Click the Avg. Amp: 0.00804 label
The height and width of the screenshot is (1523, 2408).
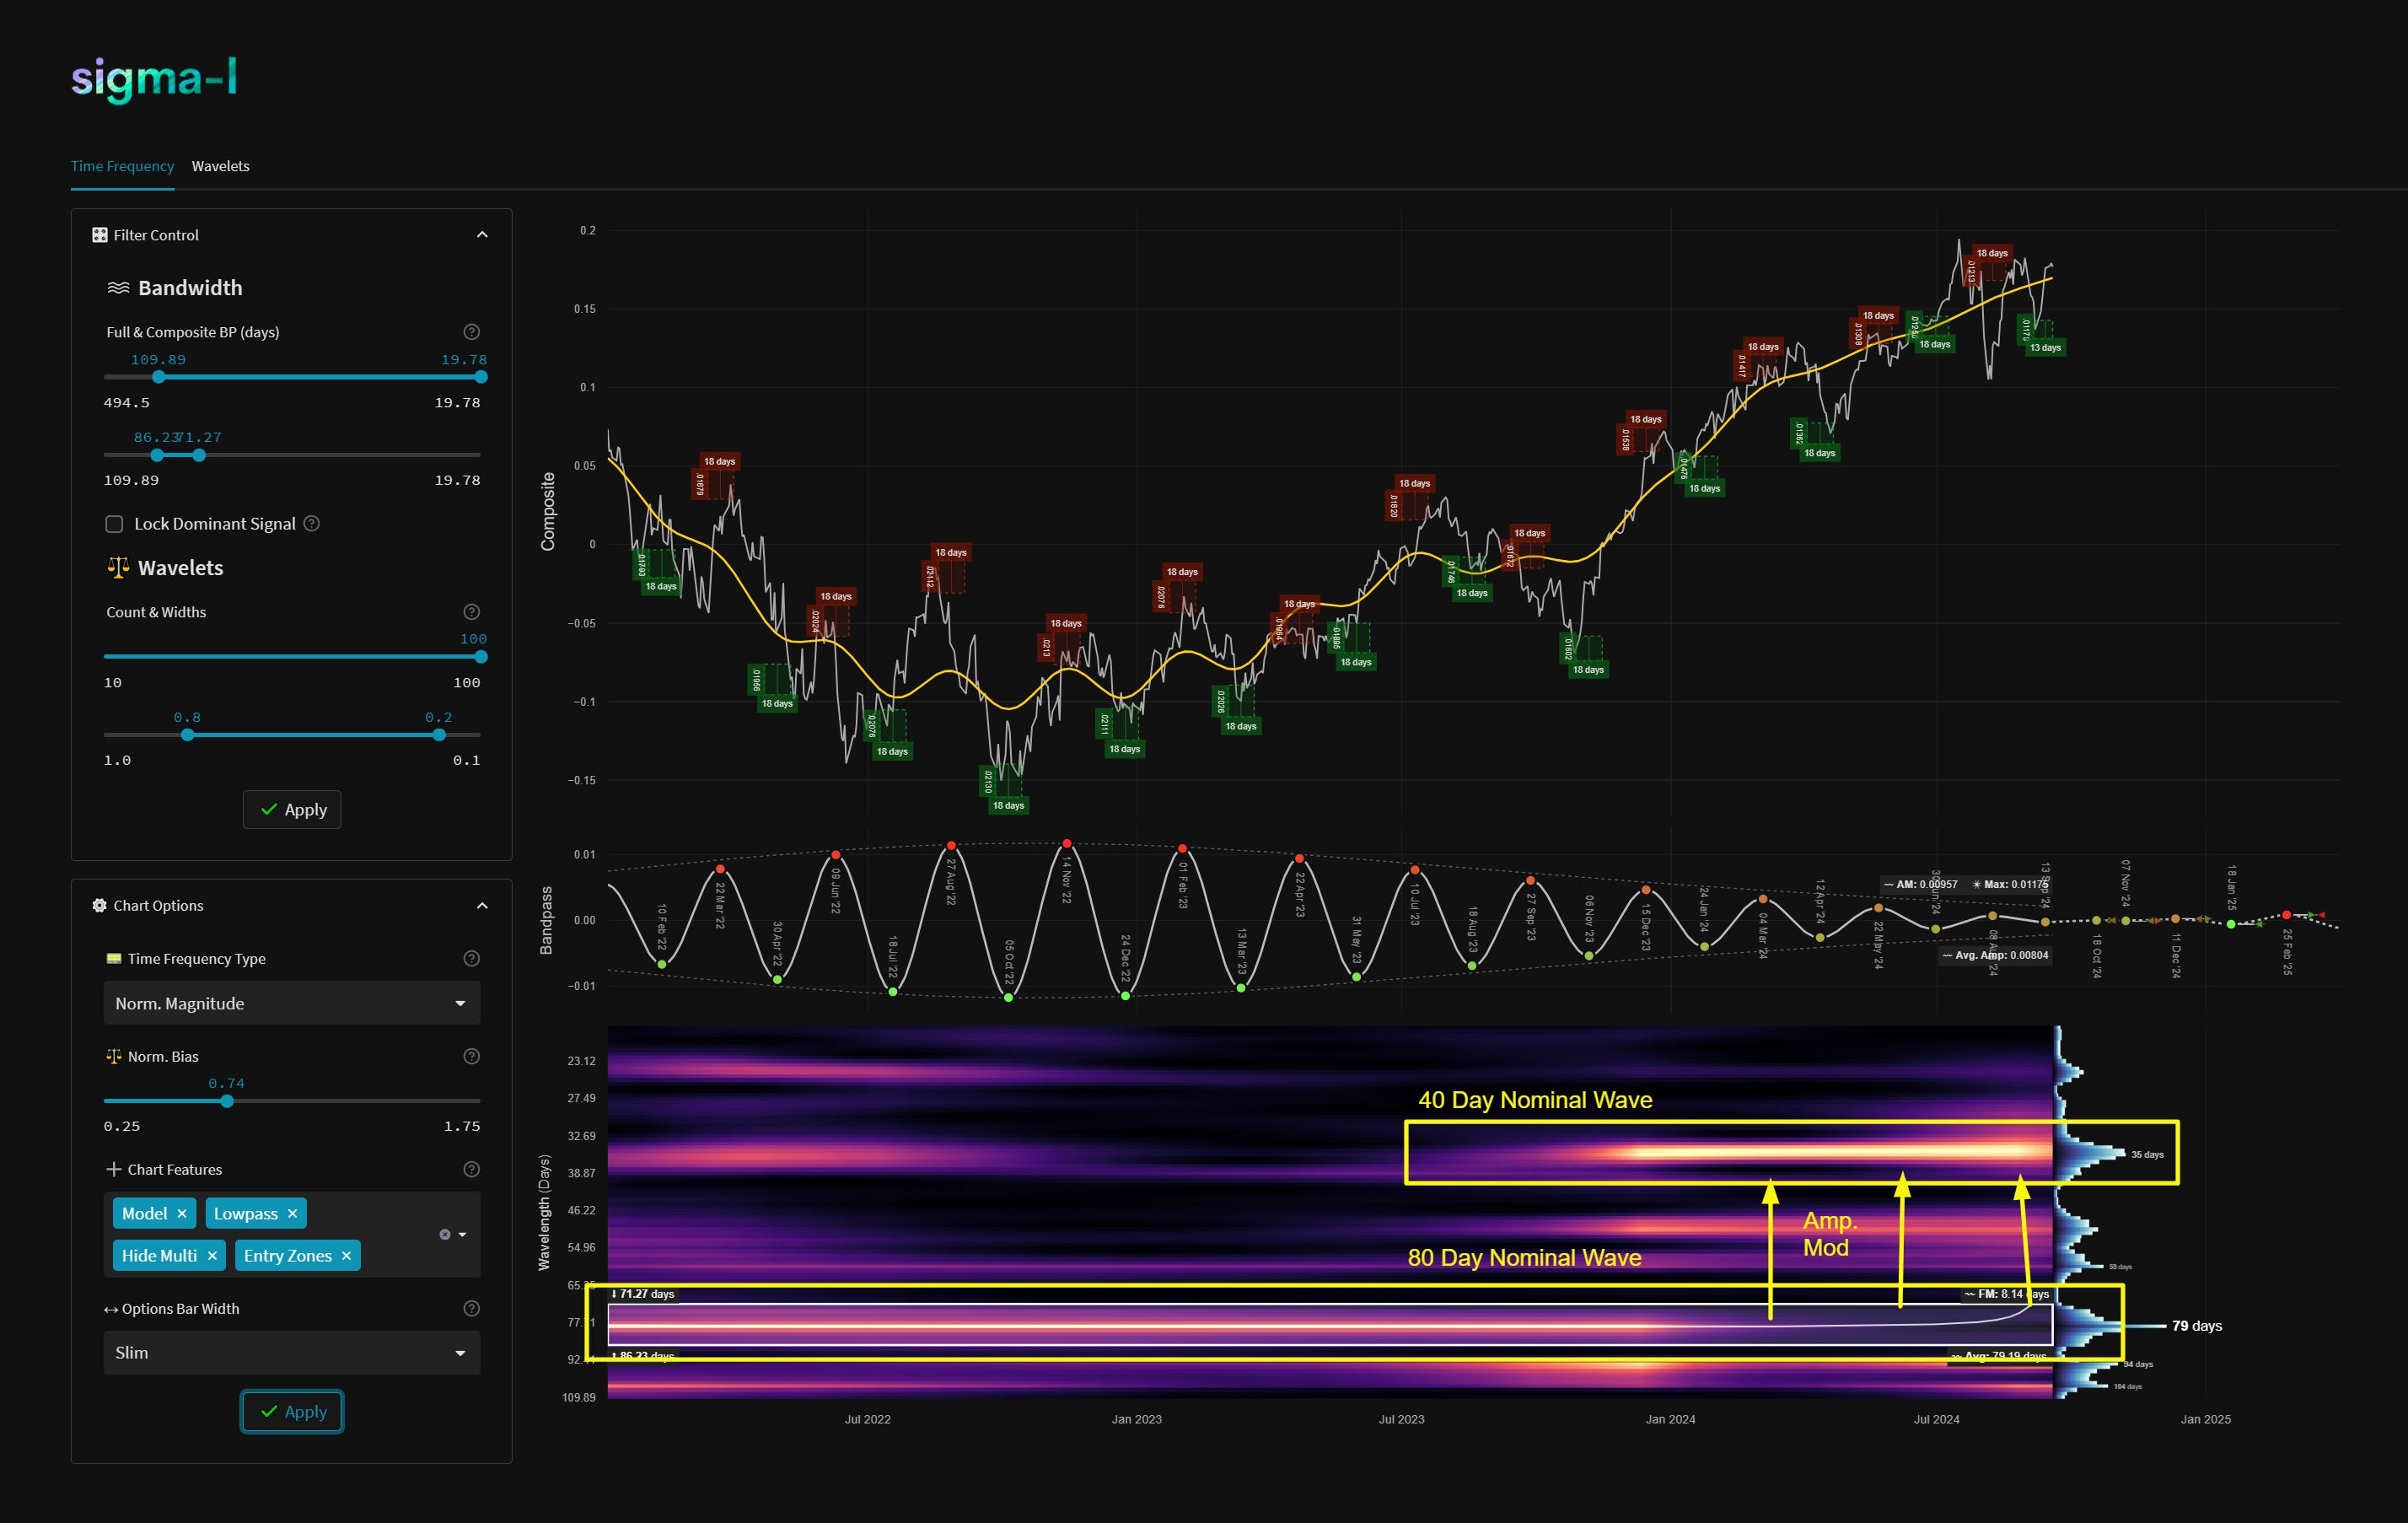click(1995, 956)
